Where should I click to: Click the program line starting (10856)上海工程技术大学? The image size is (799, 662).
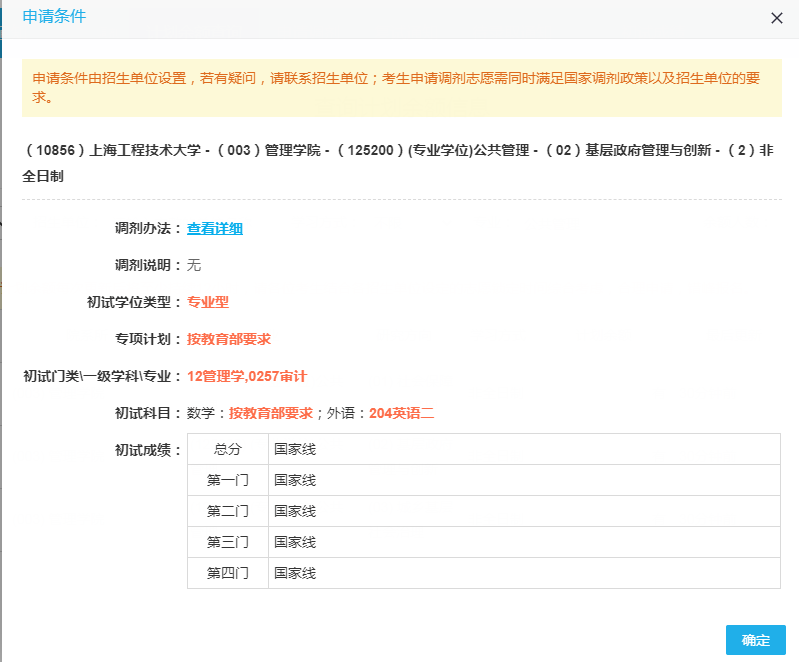coord(400,163)
